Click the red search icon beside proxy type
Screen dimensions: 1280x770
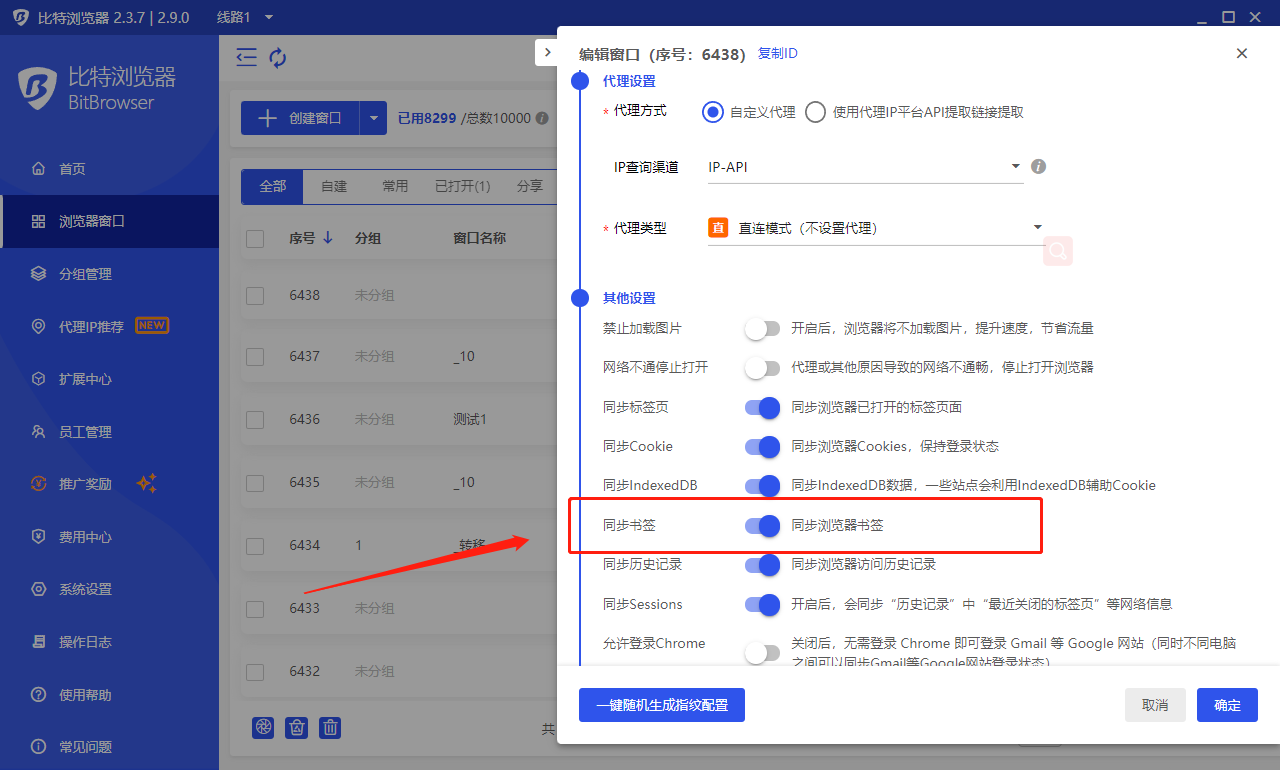[1057, 251]
